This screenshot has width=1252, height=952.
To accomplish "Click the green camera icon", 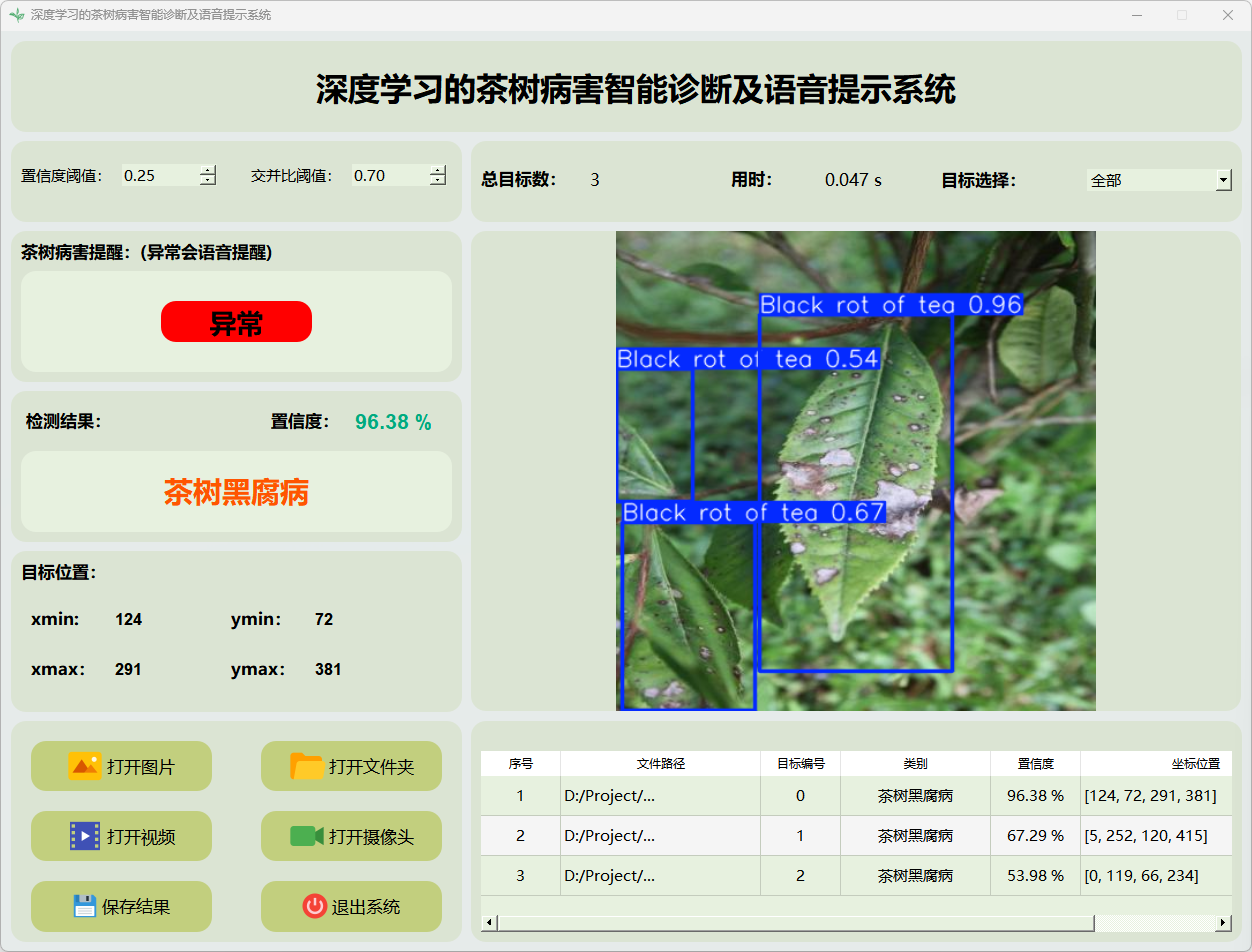I will (306, 836).
